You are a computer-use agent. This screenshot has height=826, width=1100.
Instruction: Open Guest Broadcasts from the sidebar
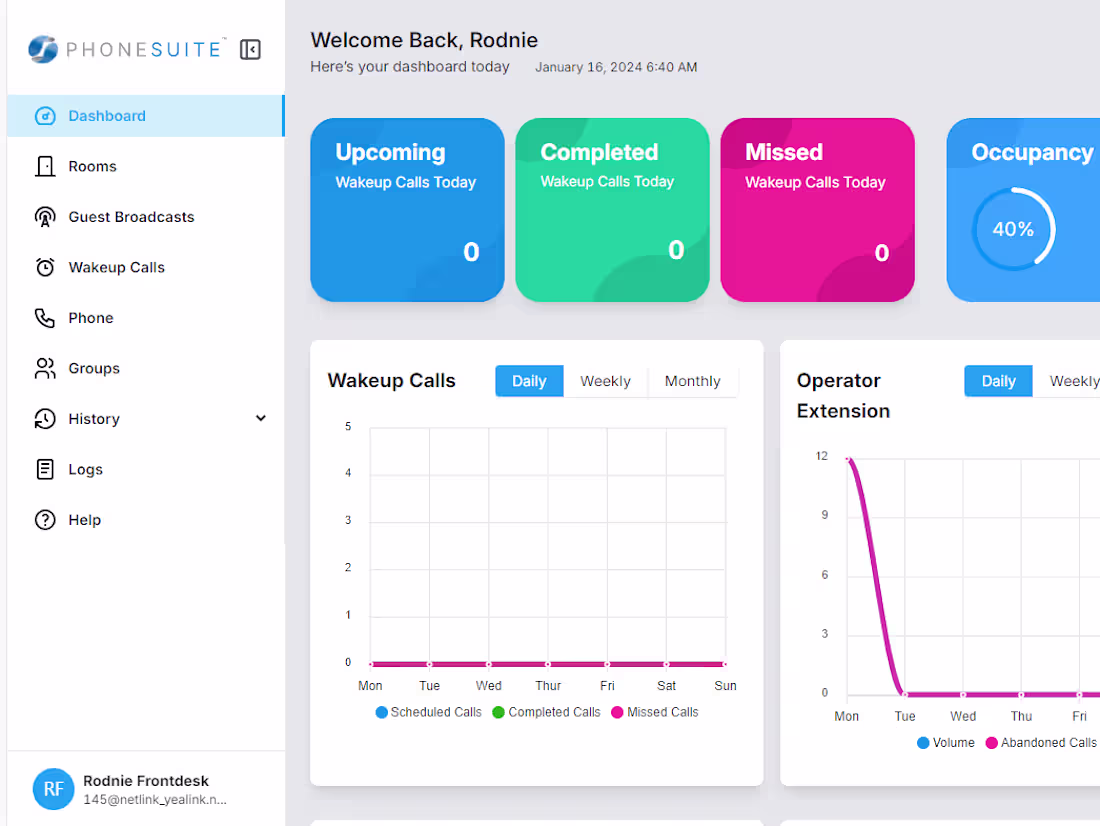pos(43,217)
